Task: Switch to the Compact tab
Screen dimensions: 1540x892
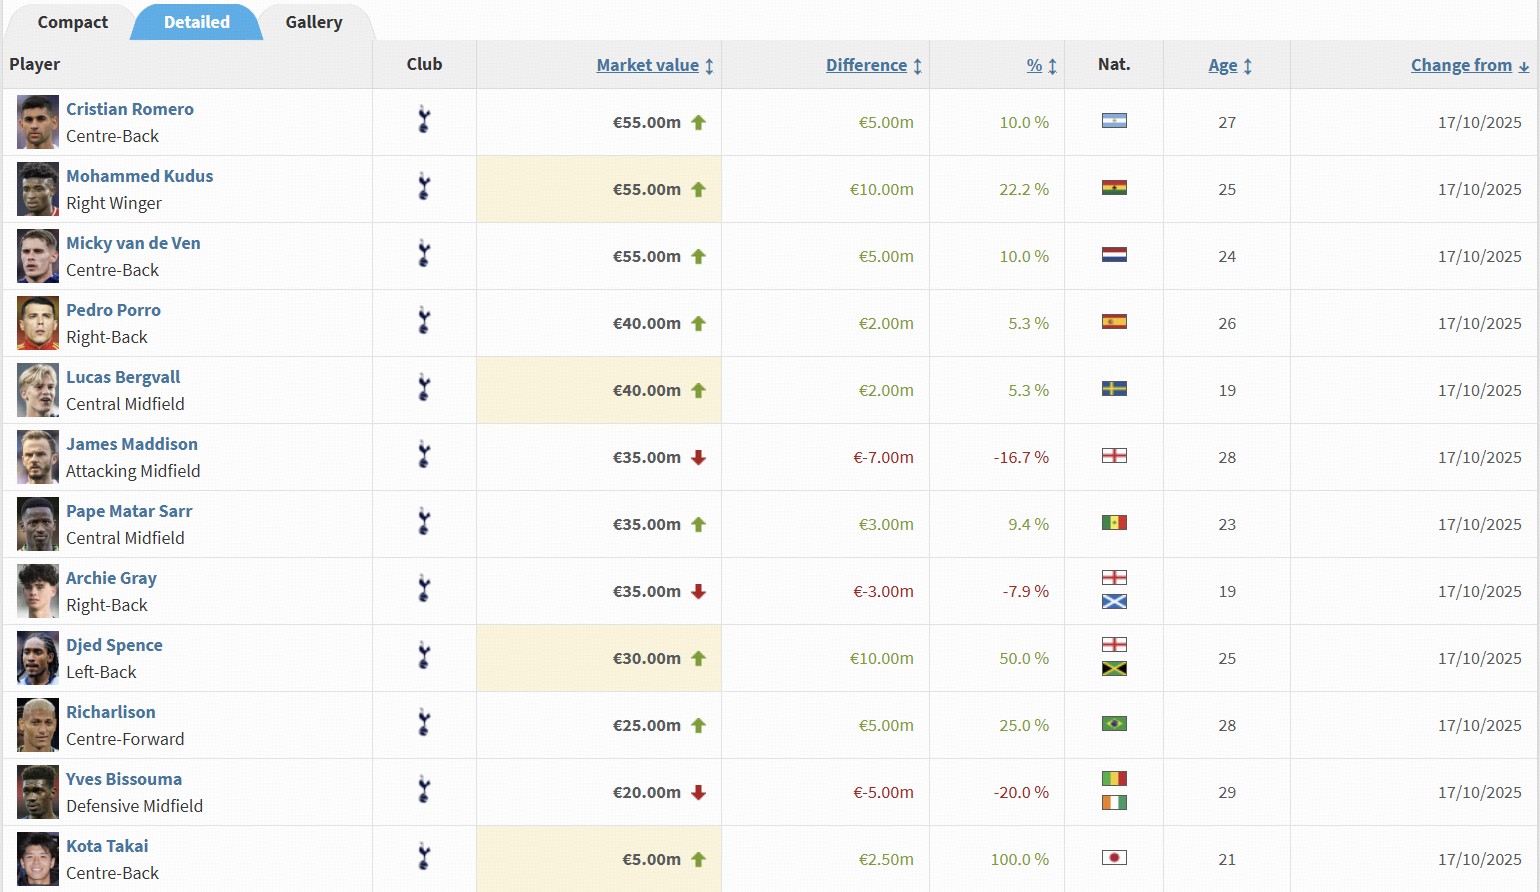Action: [72, 22]
